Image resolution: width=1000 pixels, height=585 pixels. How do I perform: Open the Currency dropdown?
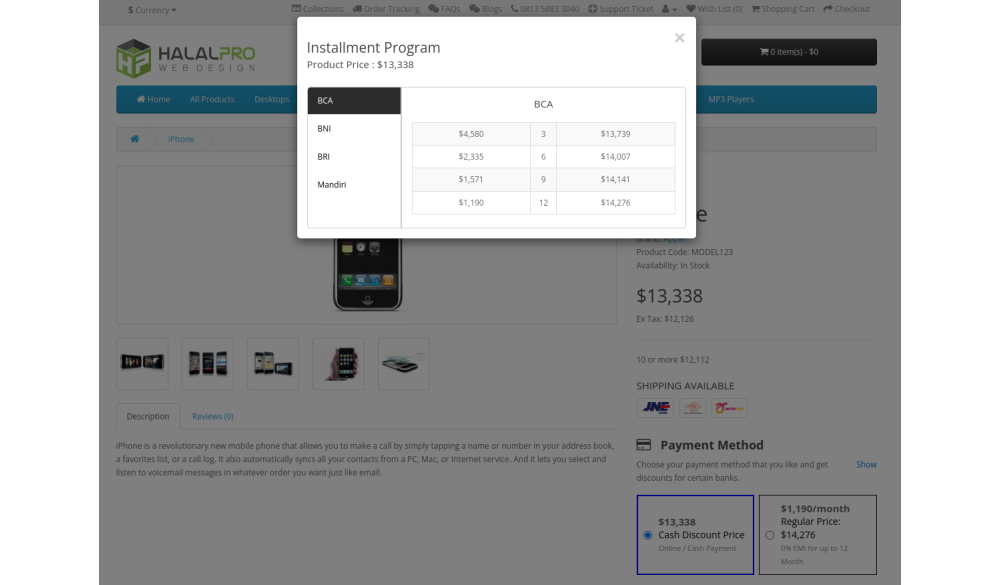[x=152, y=10]
